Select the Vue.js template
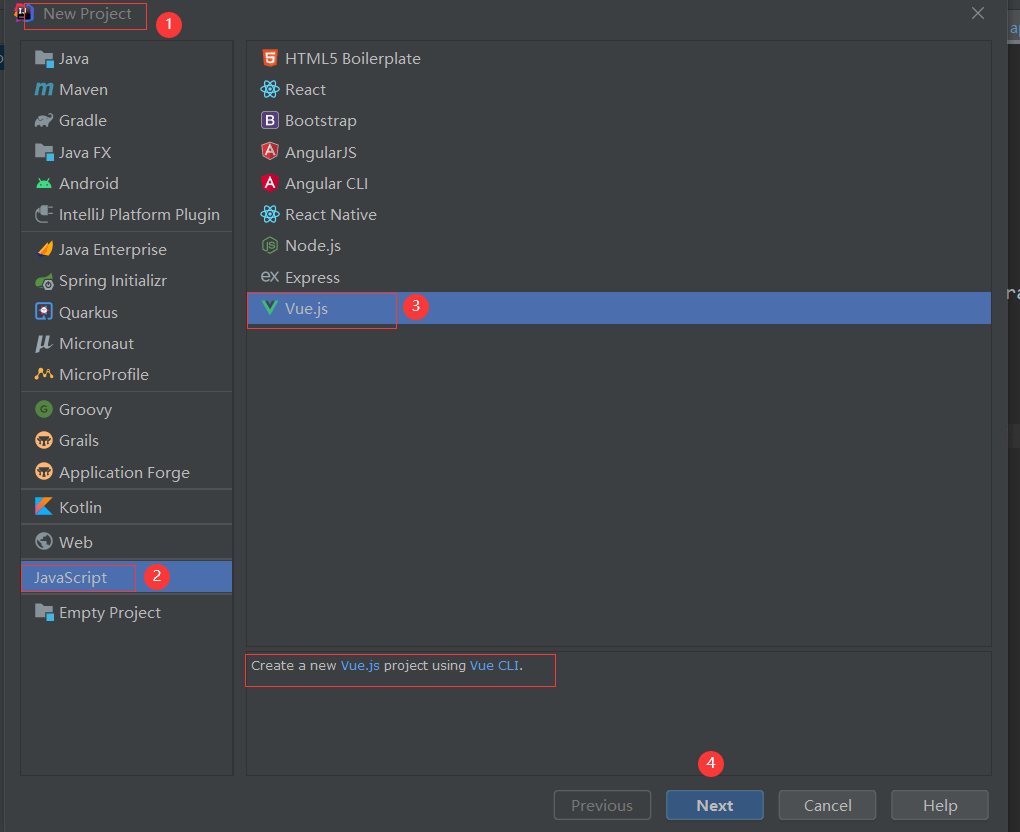Screen dimensions: 1020x832 point(619,308)
